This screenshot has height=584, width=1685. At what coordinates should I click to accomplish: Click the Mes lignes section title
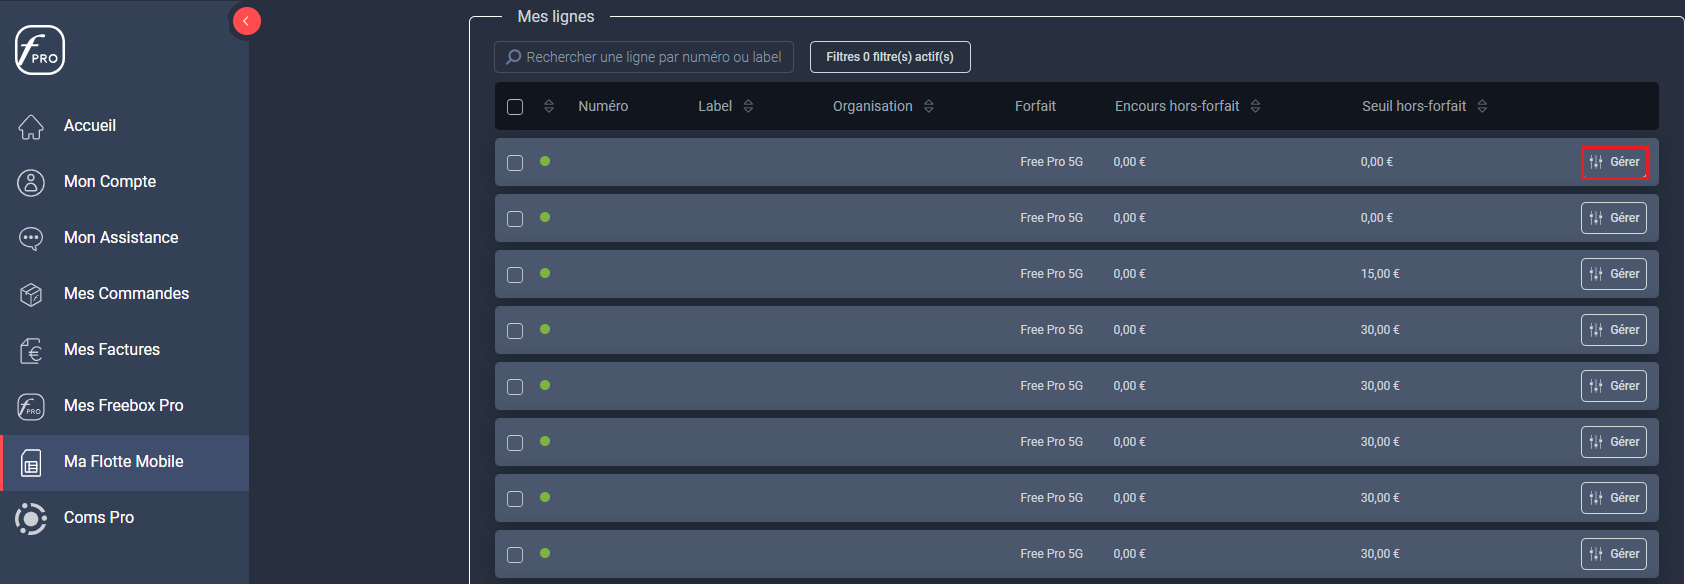[x=556, y=17]
